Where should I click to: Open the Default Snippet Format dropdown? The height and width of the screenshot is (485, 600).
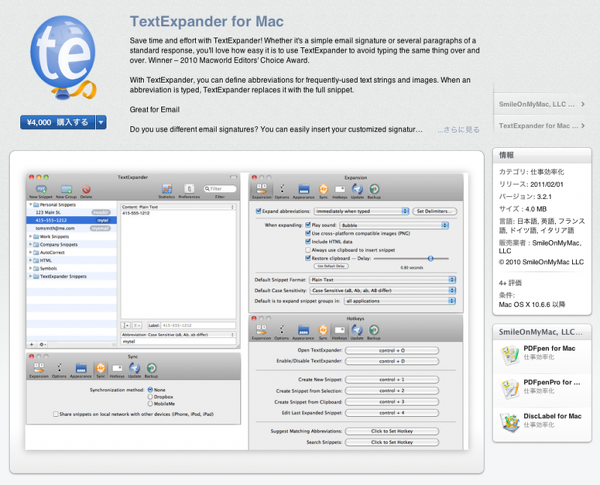tap(383, 280)
